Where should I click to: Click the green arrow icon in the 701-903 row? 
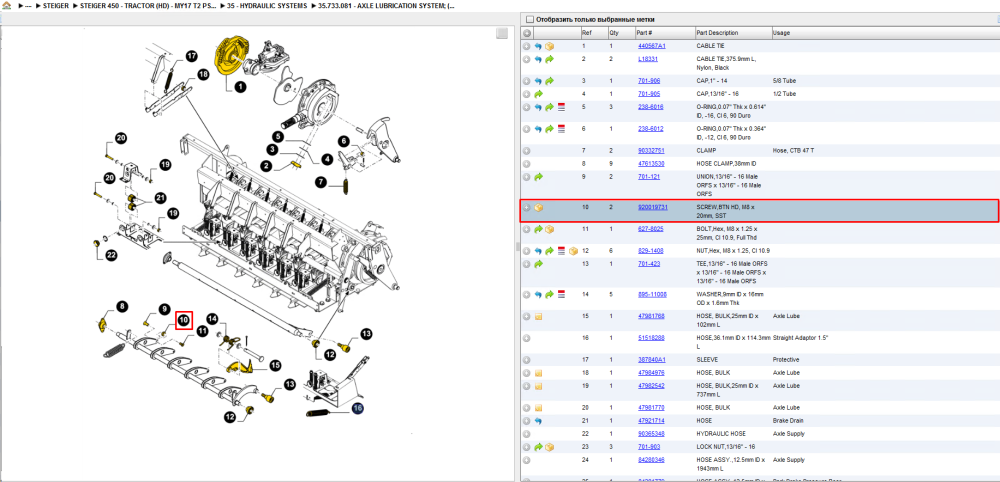coord(538,446)
